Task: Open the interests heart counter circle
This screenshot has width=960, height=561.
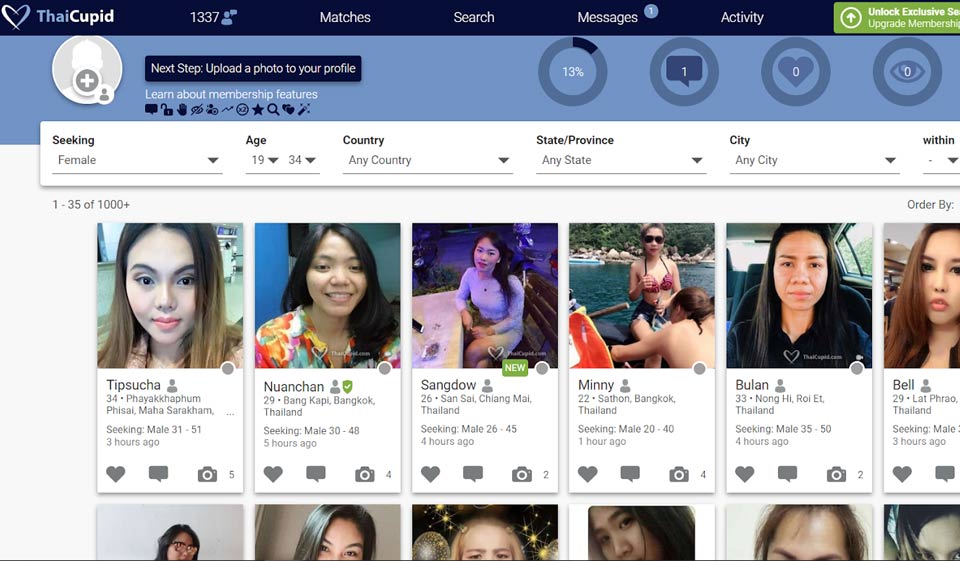Action: tap(795, 72)
